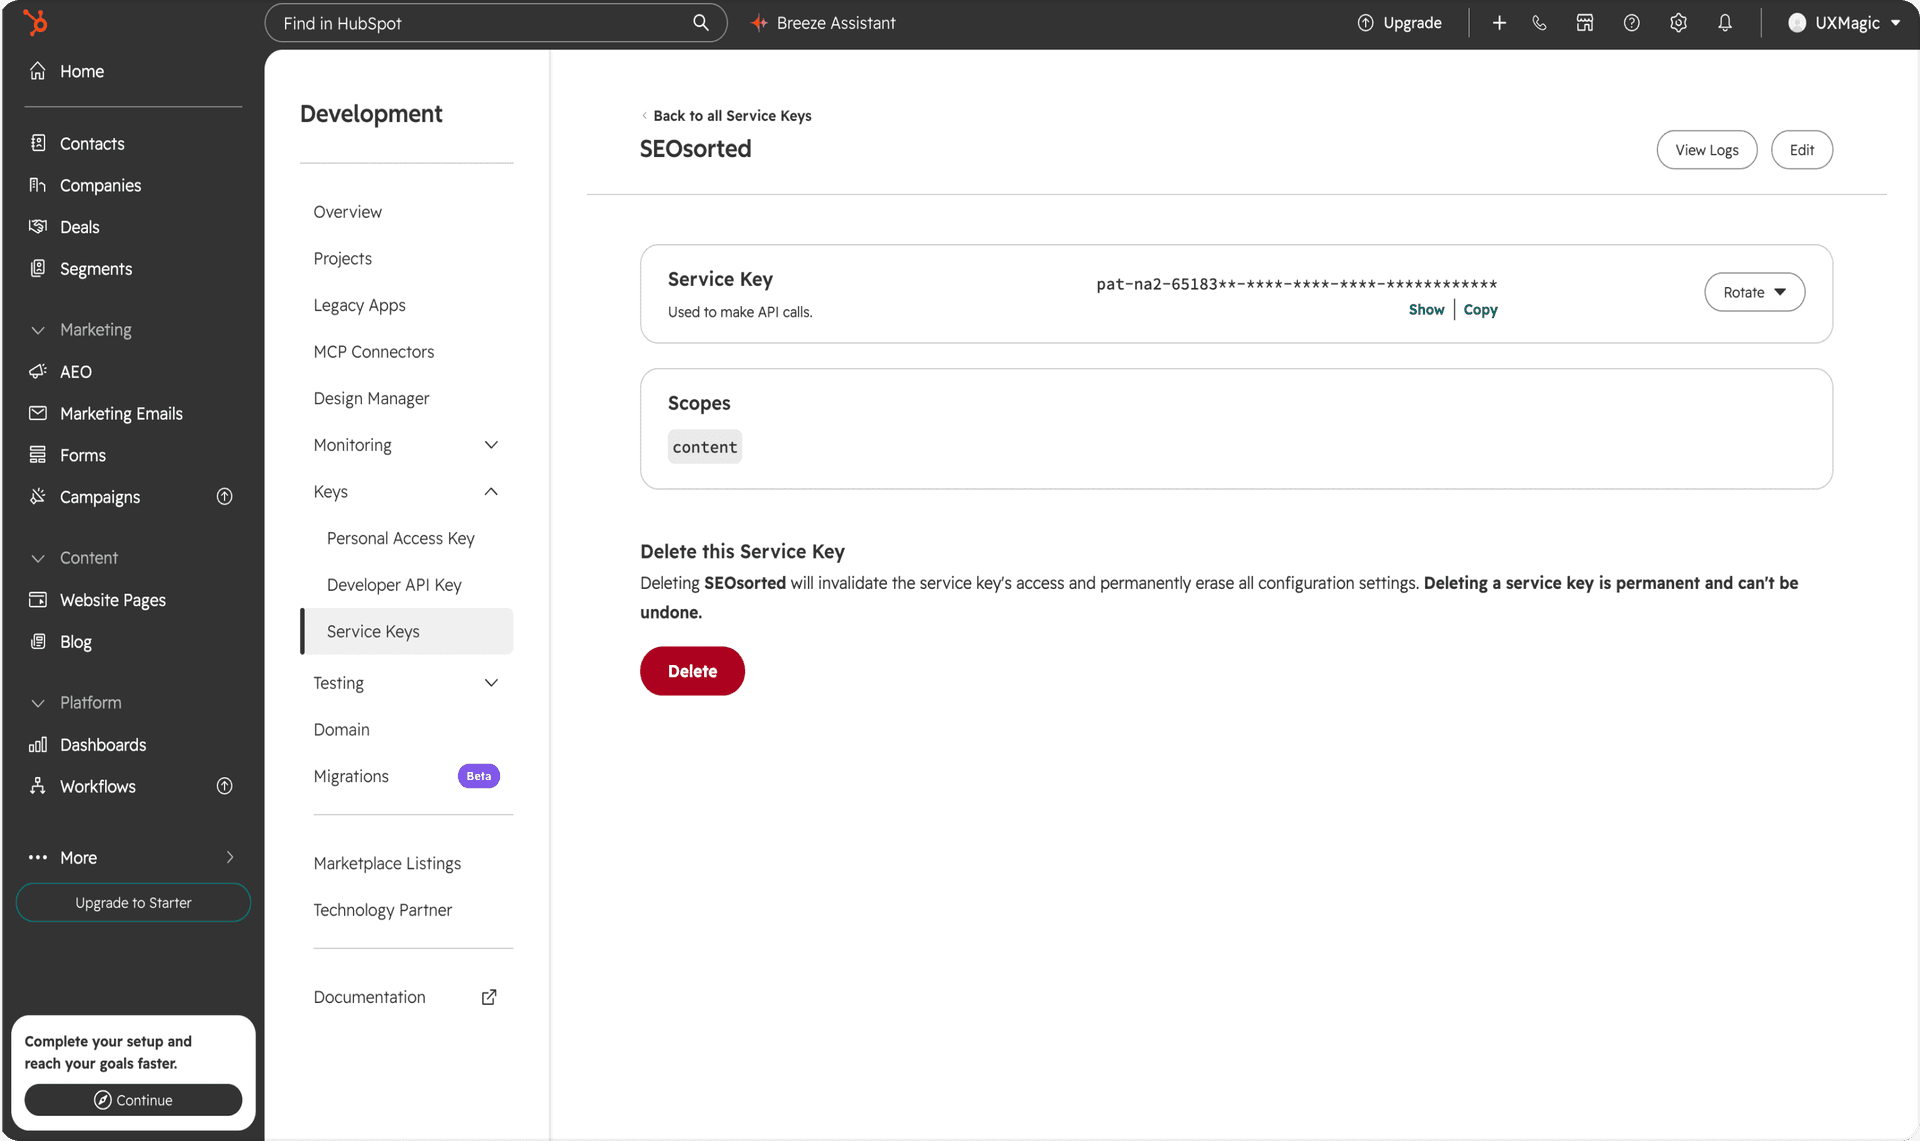Select Personal Access Key
The height and width of the screenshot is (1141, 1920).
400,538
